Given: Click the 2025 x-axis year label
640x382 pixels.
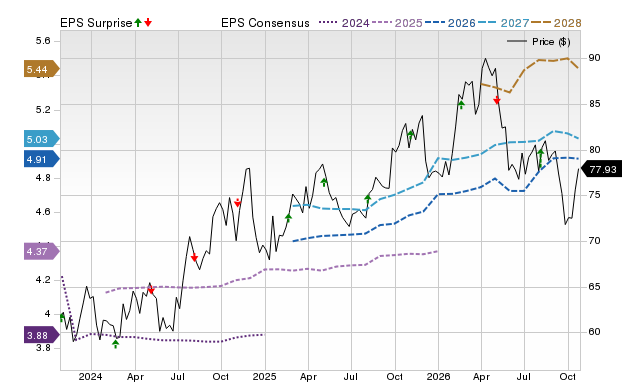Looking at the screenshot, I should (x=264, y=376).
